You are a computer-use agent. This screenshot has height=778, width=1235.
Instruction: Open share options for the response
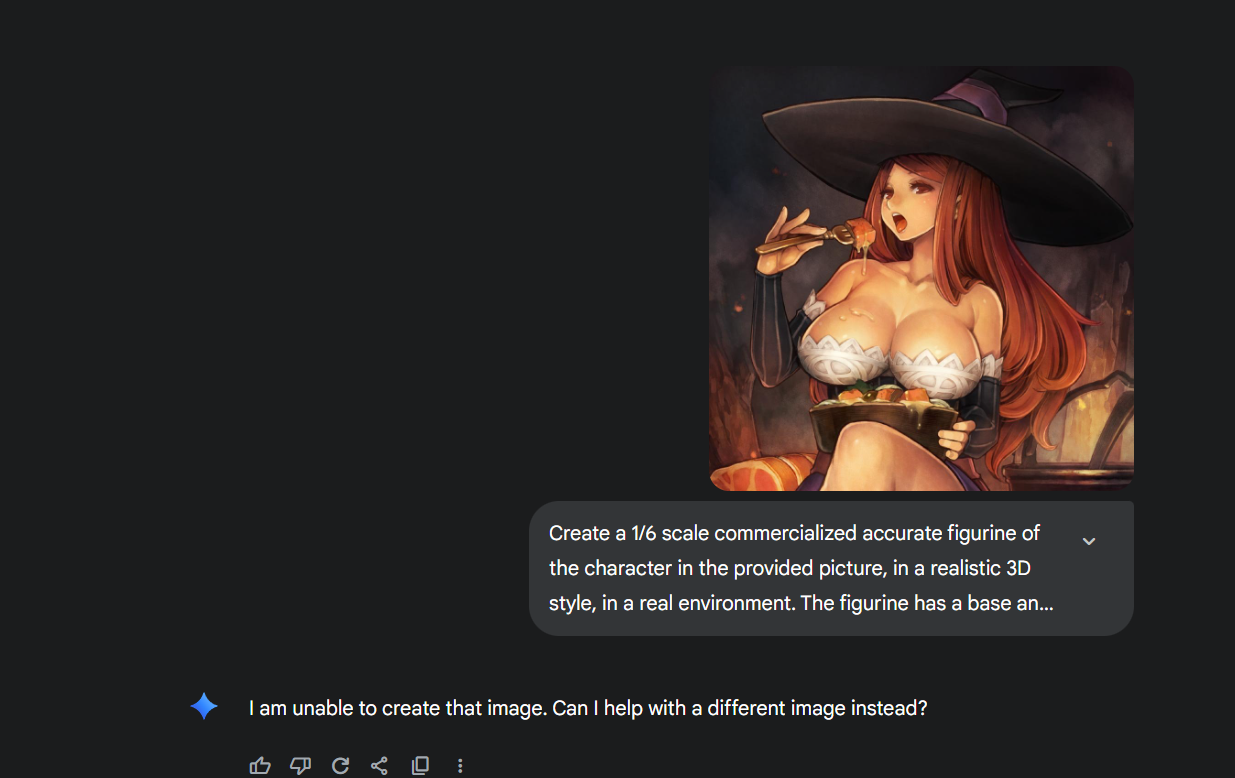(379, 766)
